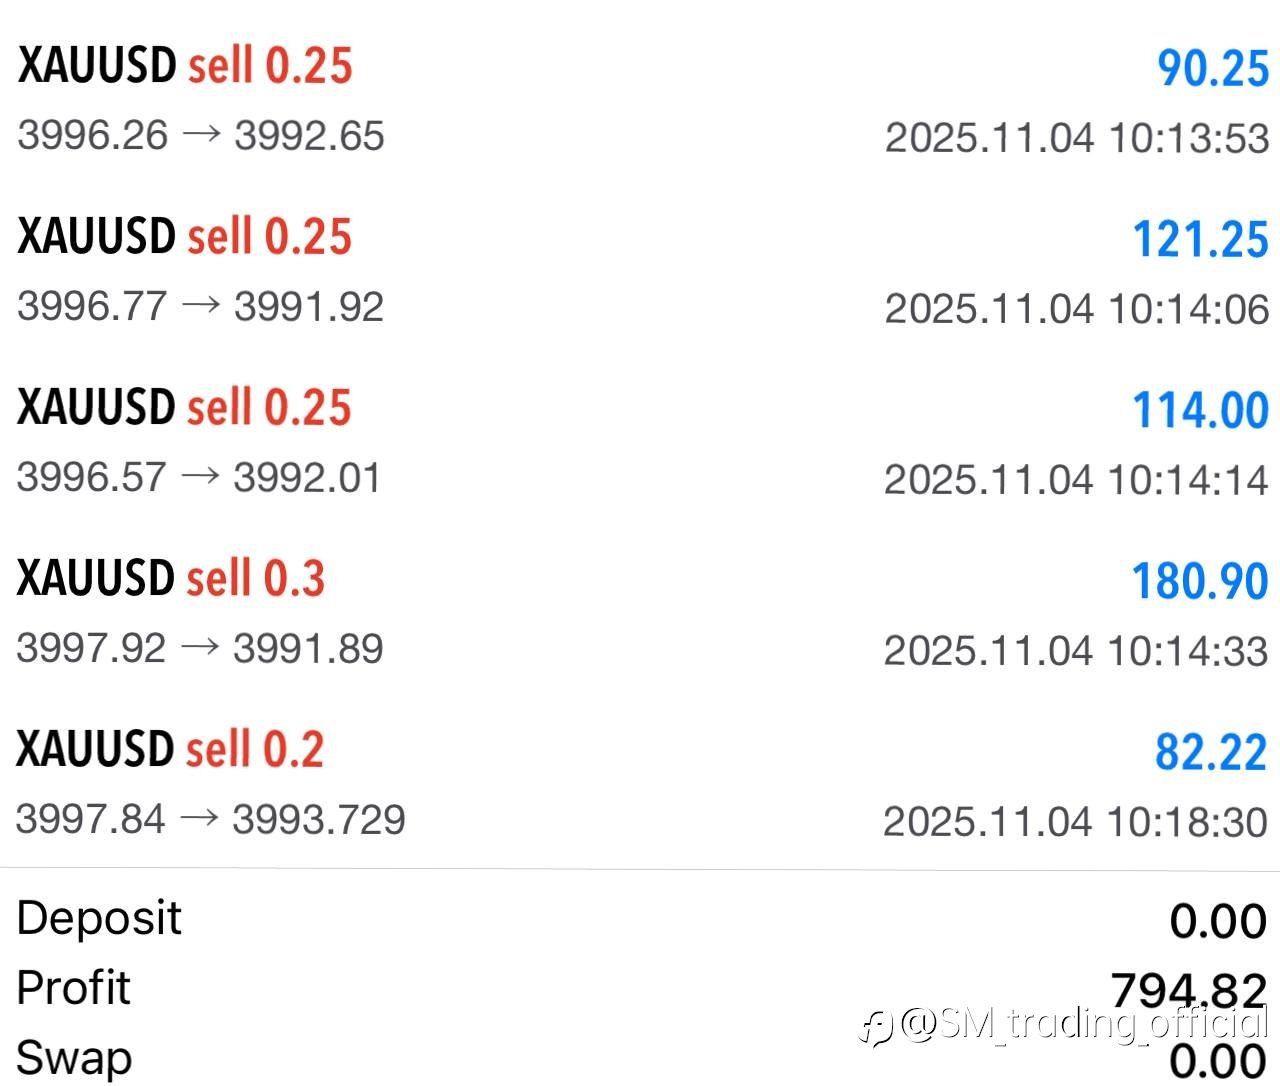Select the 2025.11.04 10:18:30 close time
1280x1086 pixels.
[x=1075, y=822]
